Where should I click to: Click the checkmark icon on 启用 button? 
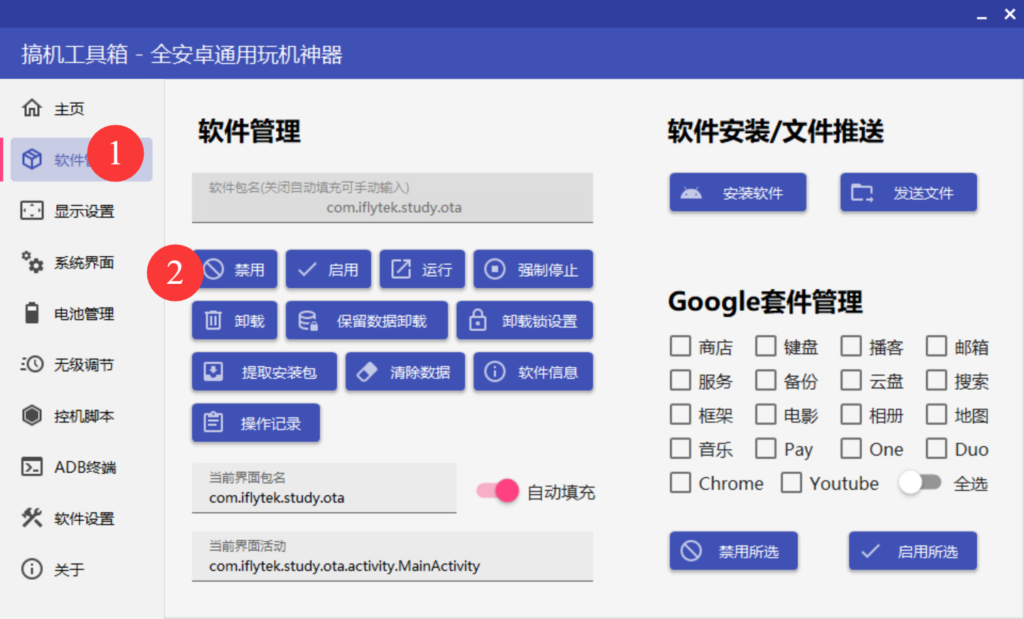(x=307, y=269)
